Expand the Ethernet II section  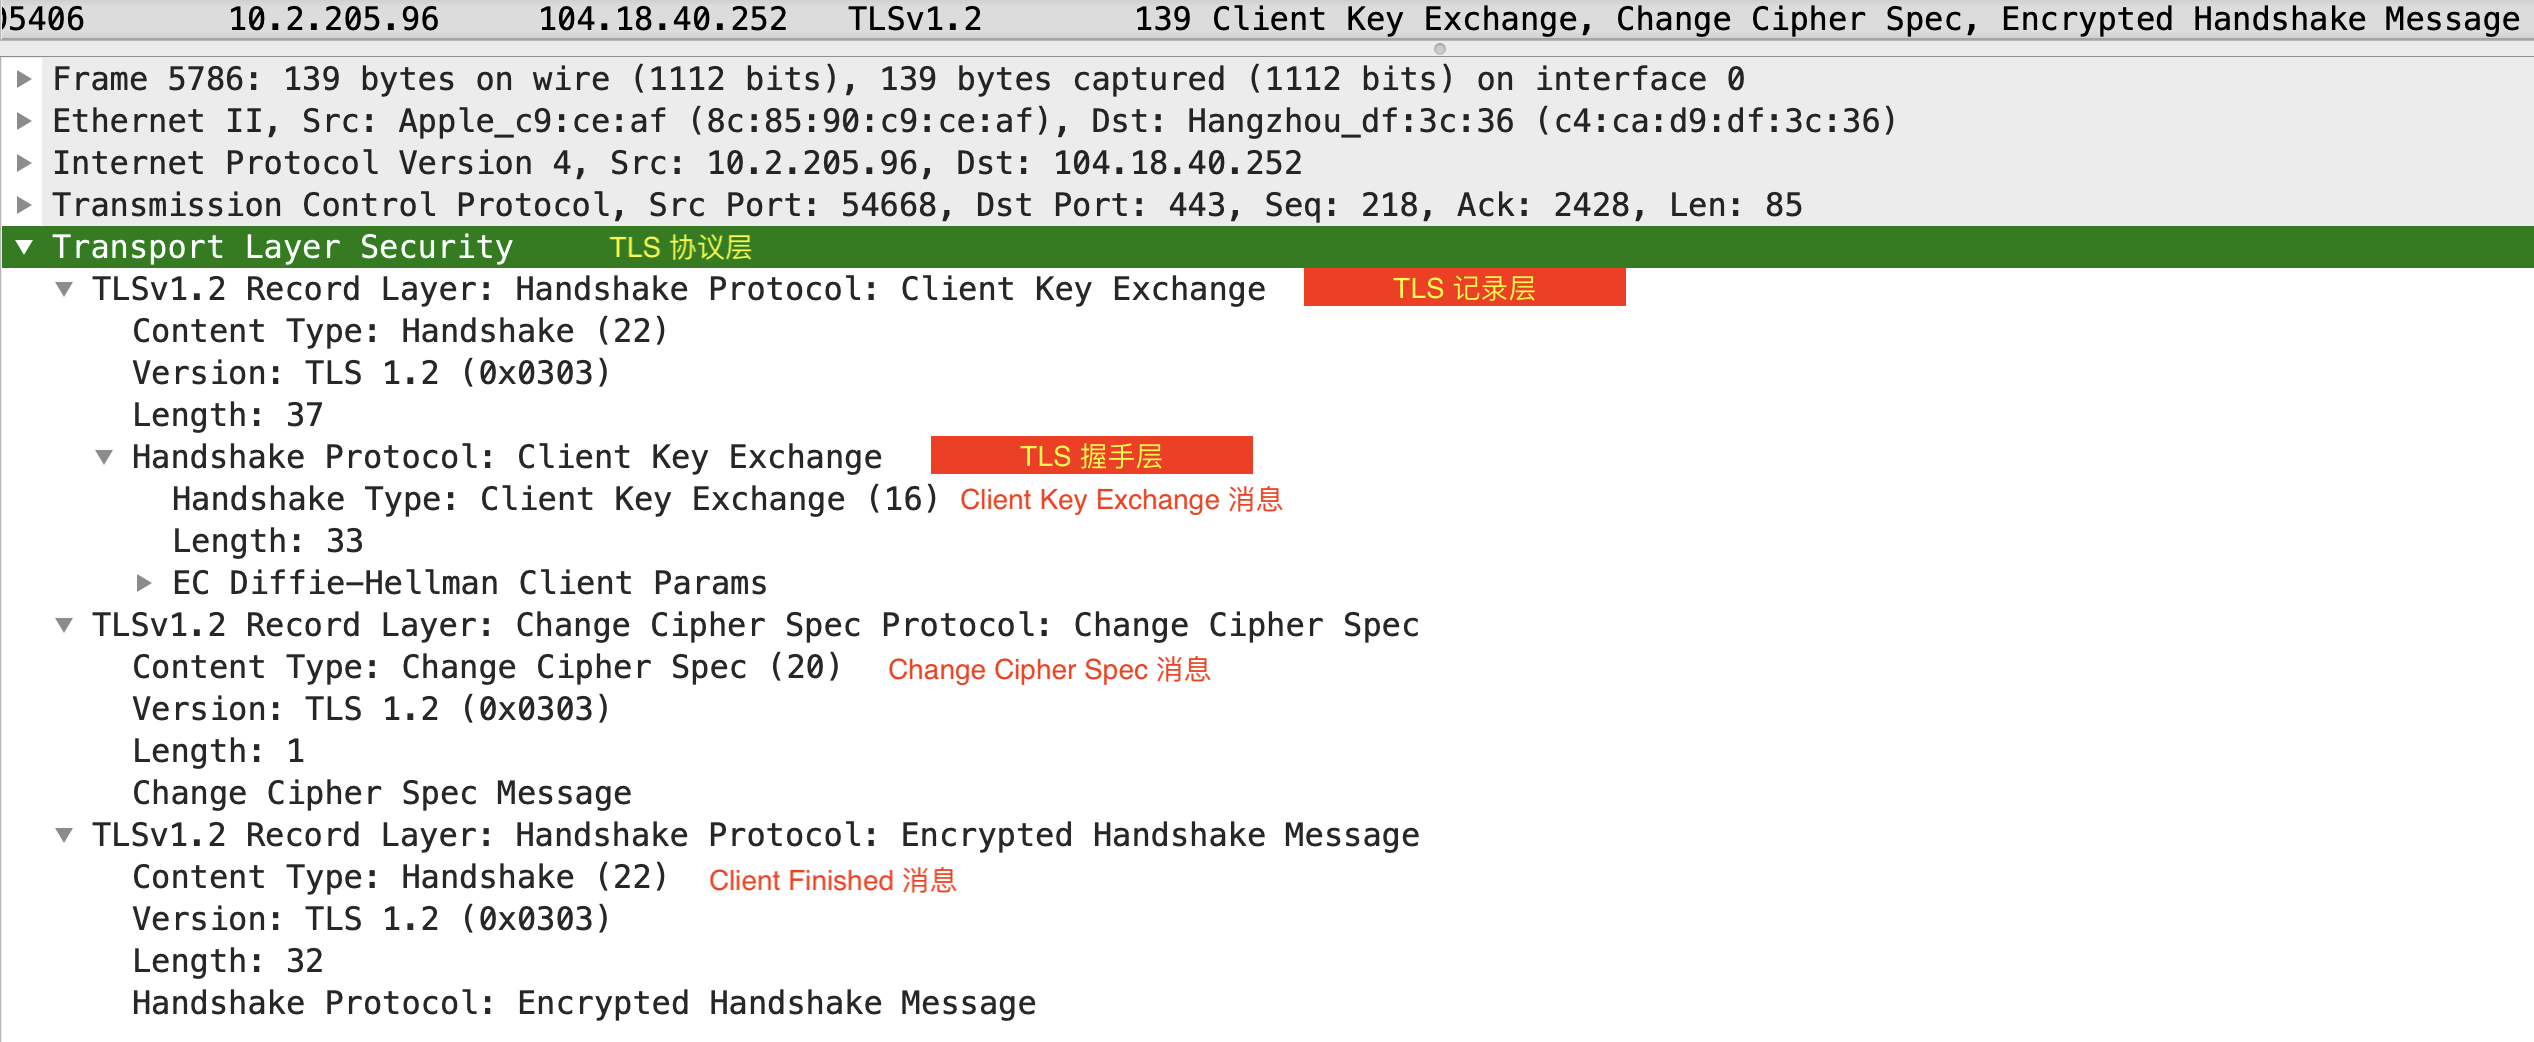tap(25, 120)
